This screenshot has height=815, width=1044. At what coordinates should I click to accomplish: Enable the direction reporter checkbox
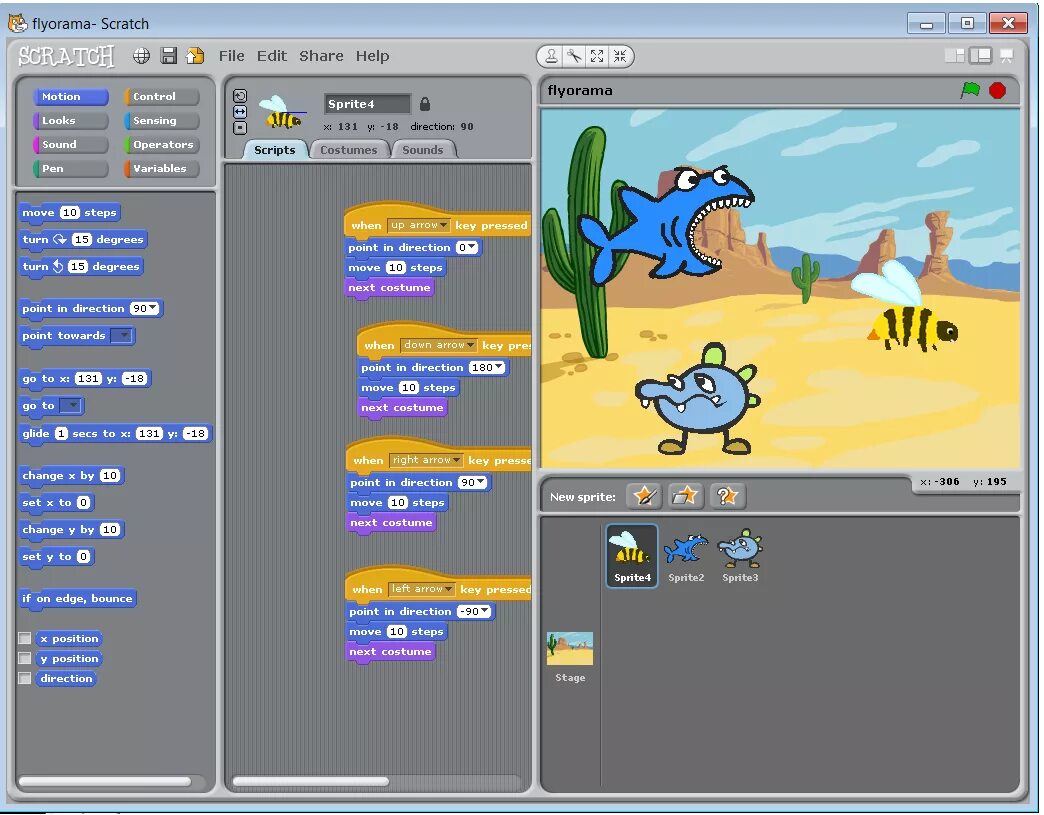coord(25,678)
